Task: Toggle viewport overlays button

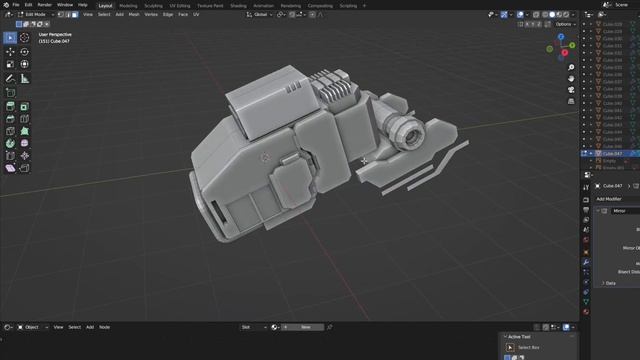Action: [520, 14]
